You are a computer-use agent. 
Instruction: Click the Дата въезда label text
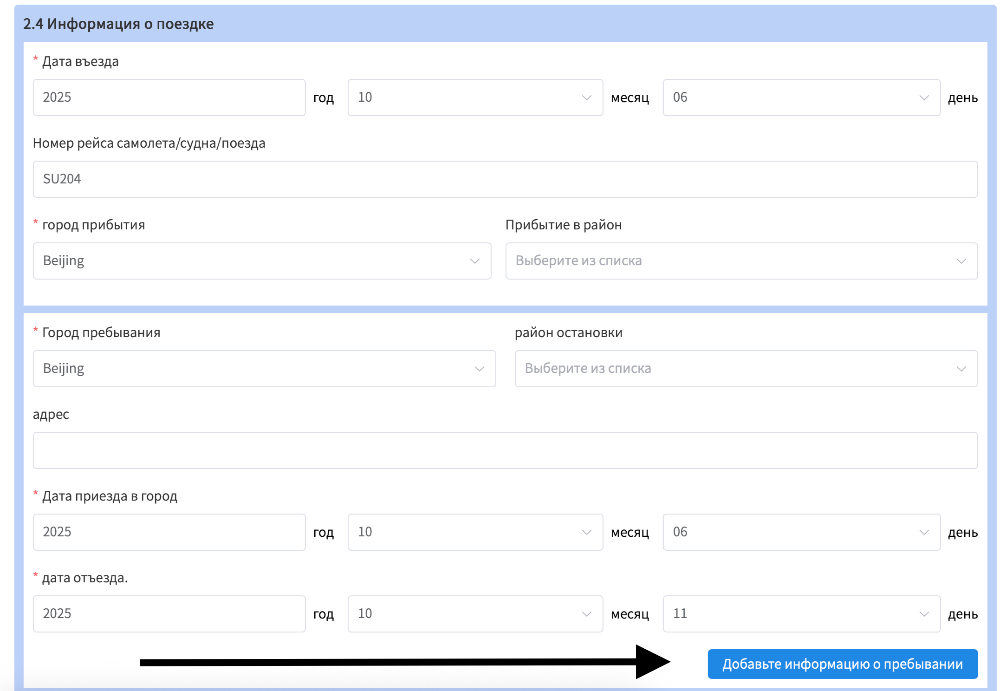coord(80,61)
